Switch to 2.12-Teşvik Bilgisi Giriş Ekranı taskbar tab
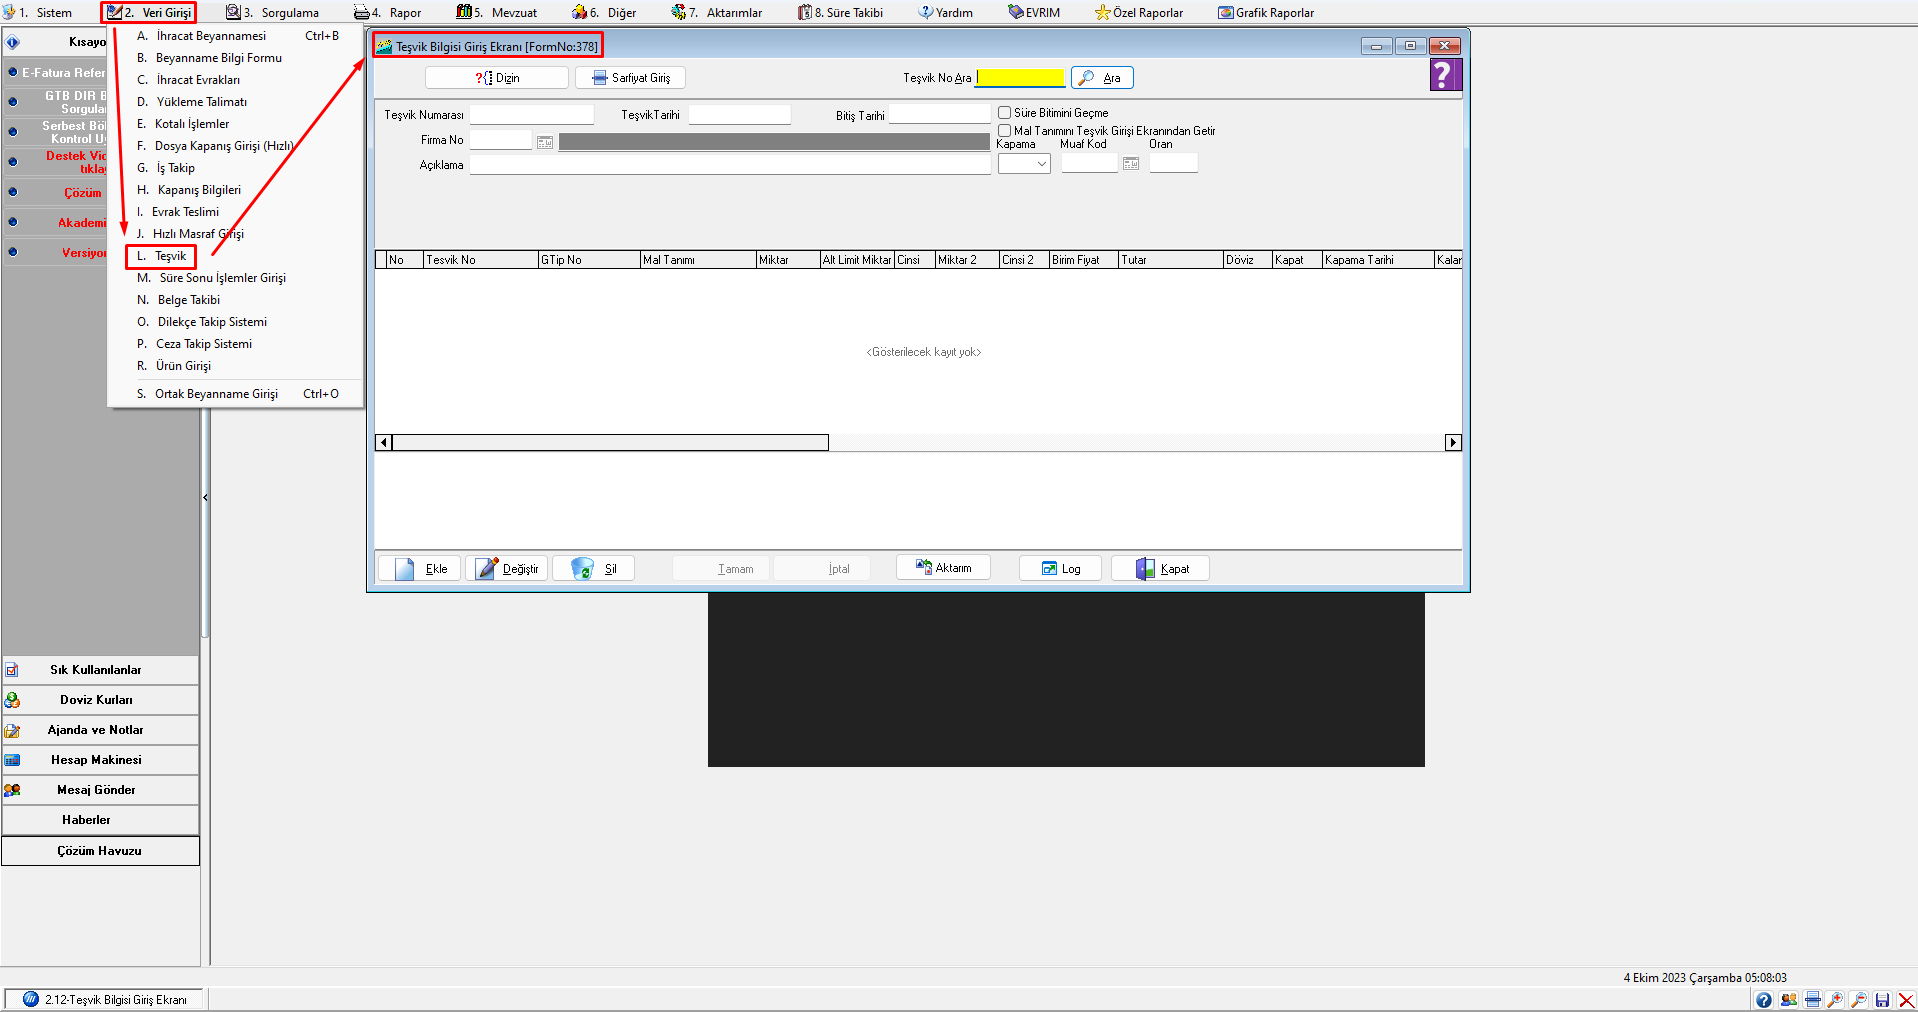 [105, 1000]
